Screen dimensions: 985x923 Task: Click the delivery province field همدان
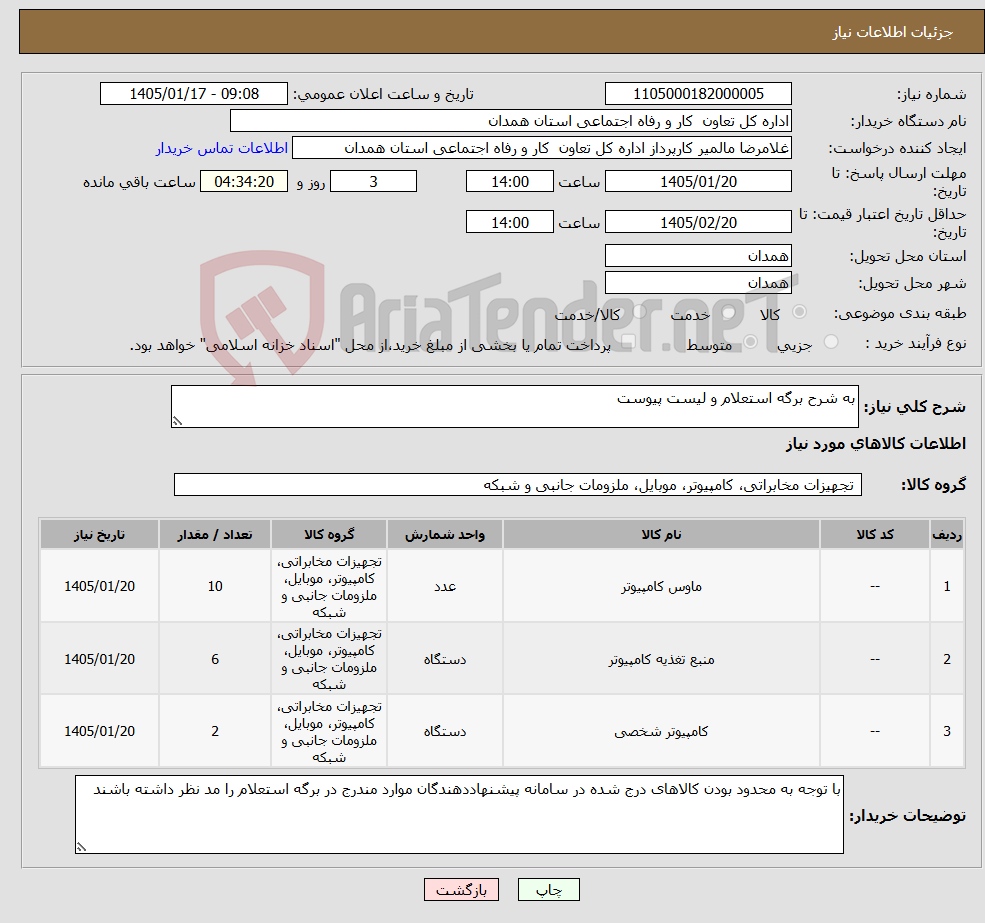pyautogui.click(x=698, y=256)
